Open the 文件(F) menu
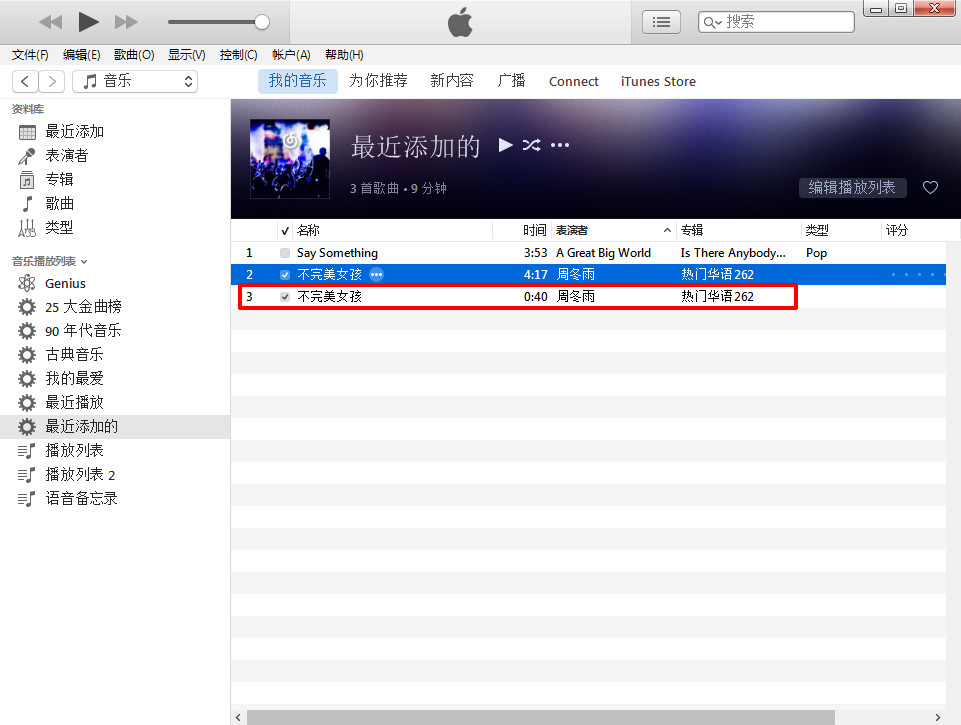This screenshot has height=725, width=961. [x=30, y=55]
